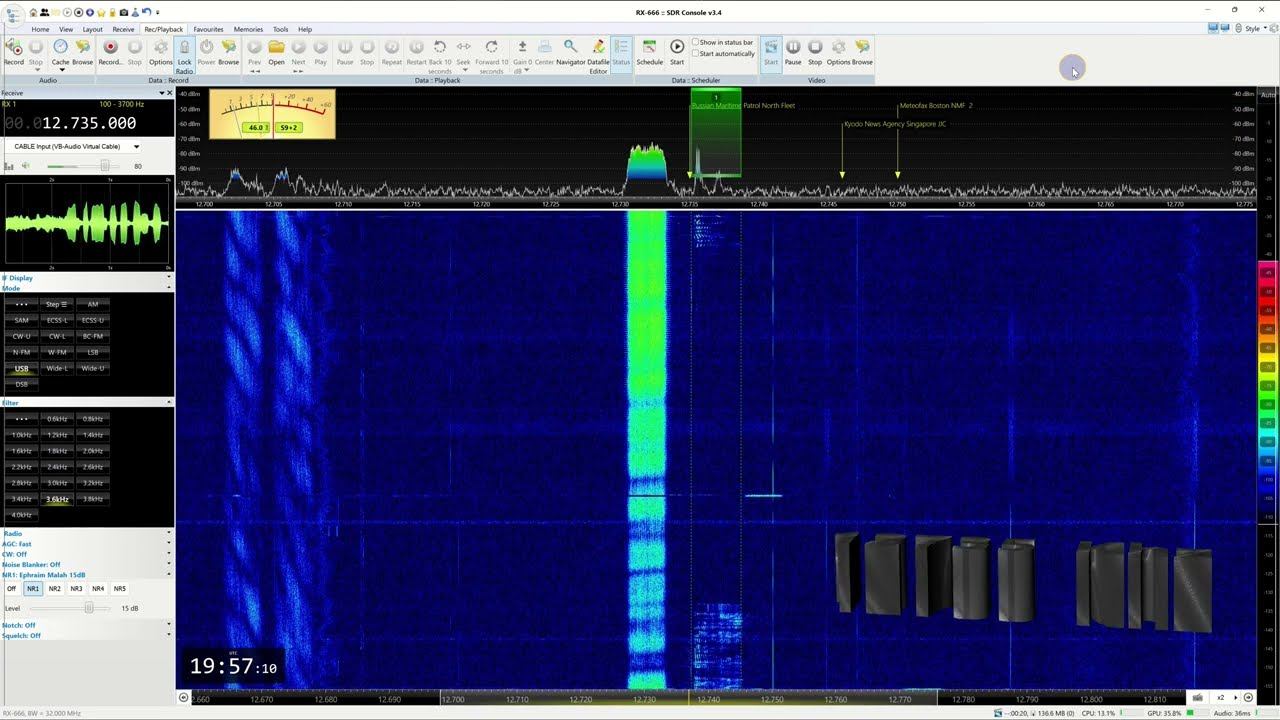Open the Receive ribbon tab
Screen dimensions: 1280x720
pyautogui.click(x=123, y=29)
